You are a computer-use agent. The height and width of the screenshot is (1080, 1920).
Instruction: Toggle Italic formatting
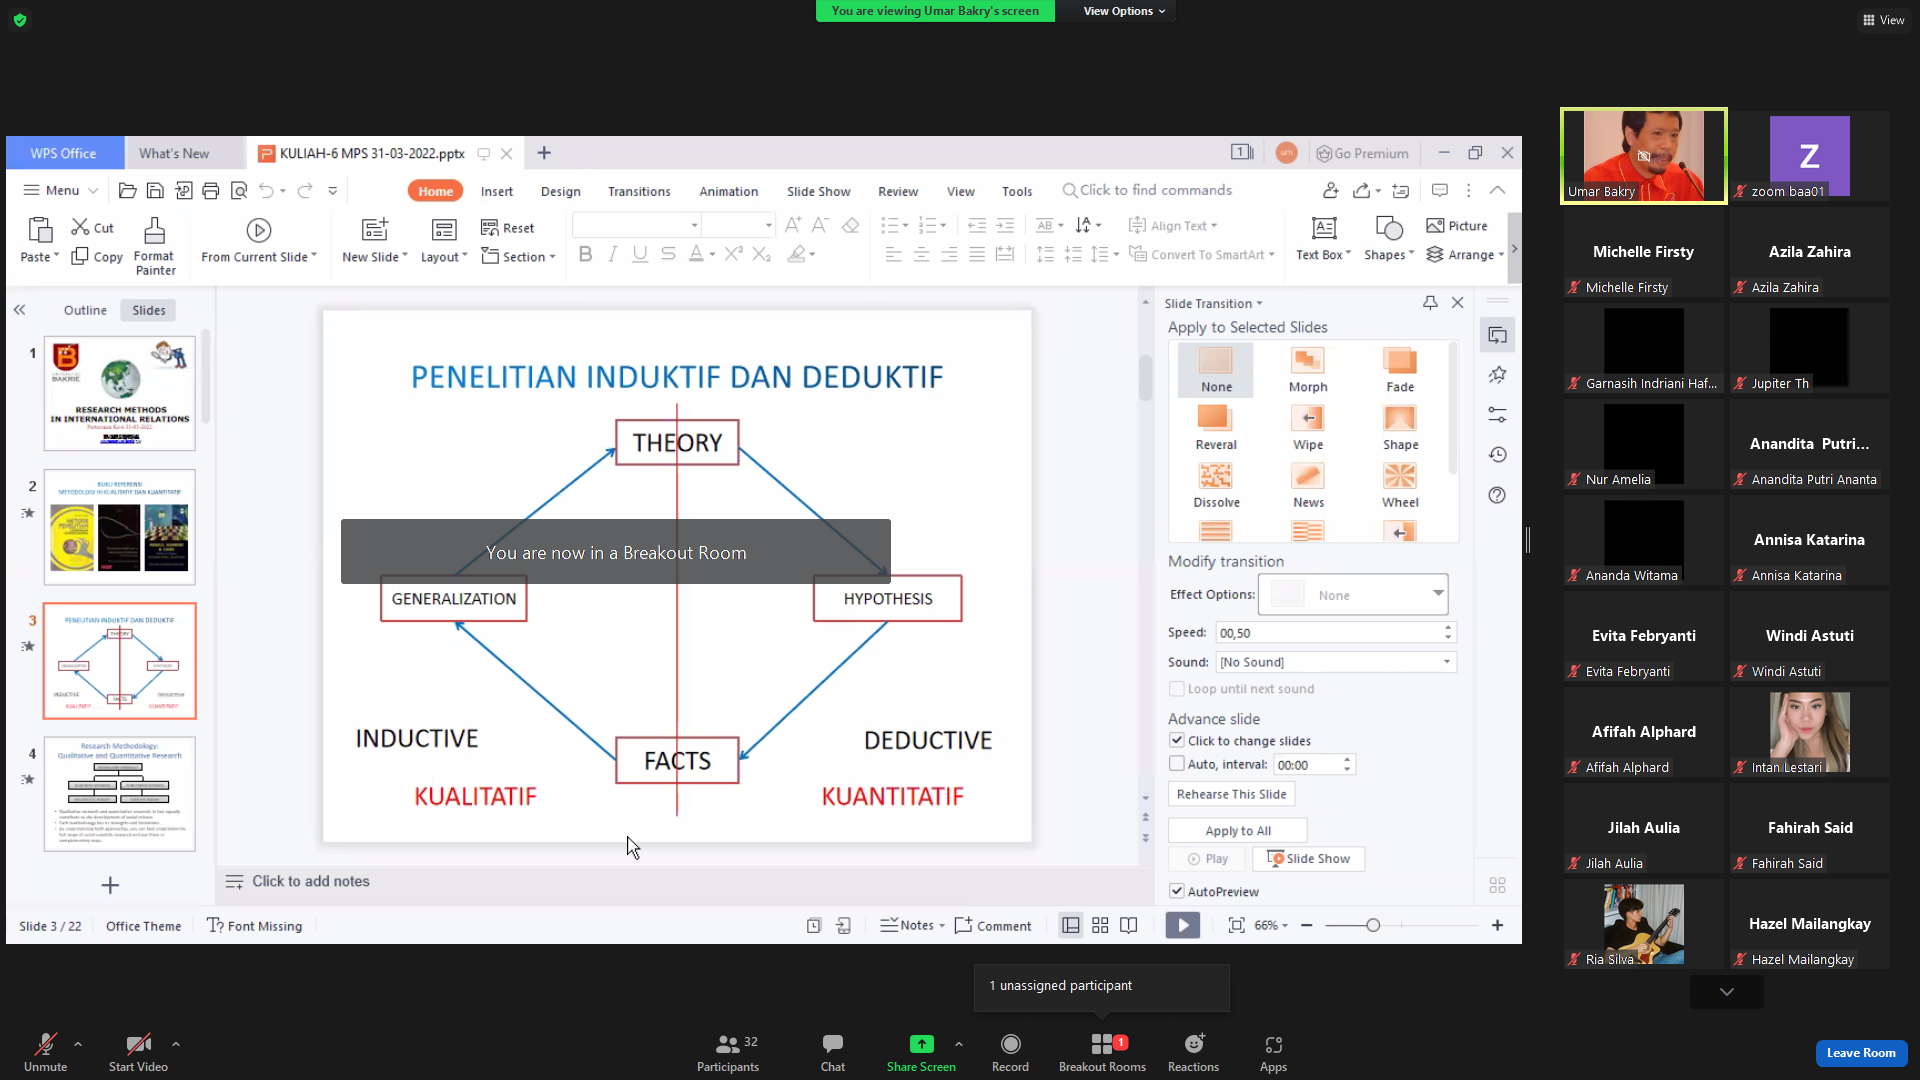(613, 255)
